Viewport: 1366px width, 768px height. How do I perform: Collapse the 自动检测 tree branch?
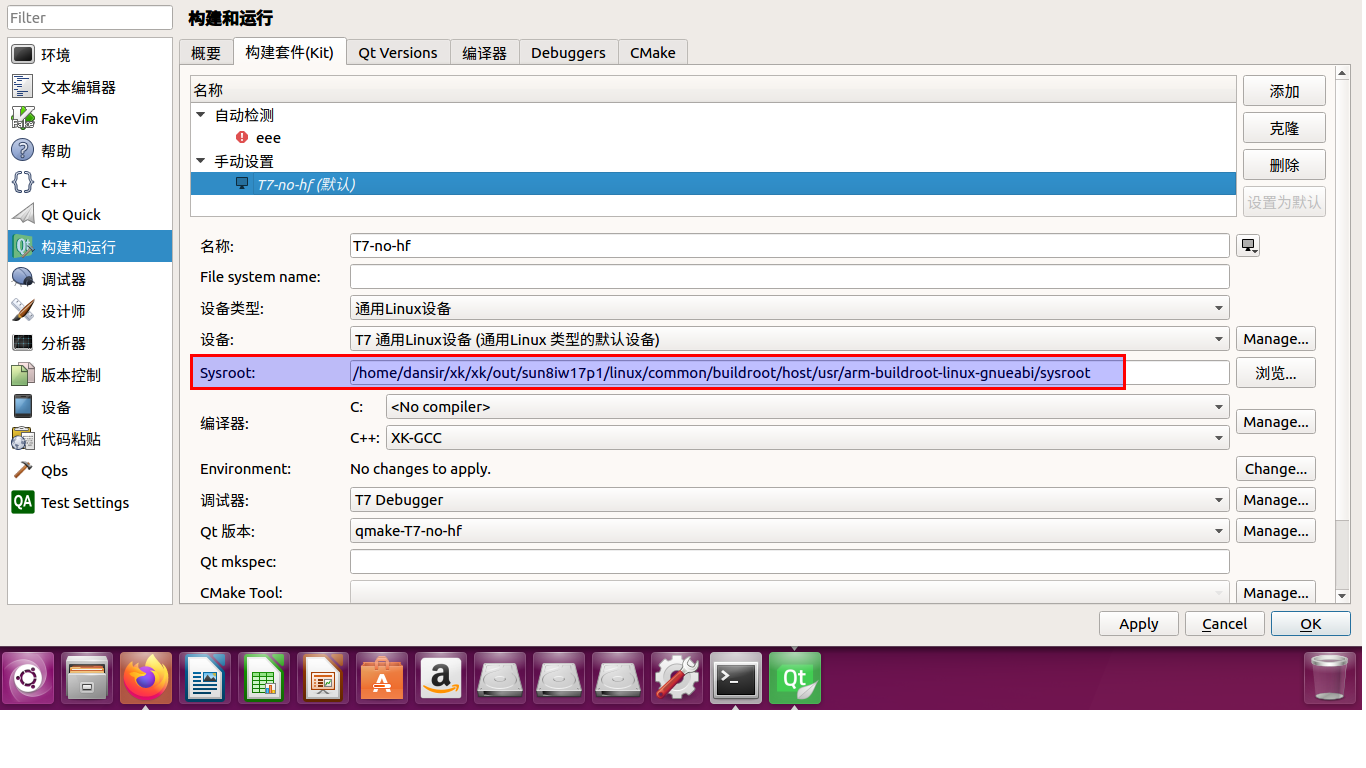pos(200,115)
